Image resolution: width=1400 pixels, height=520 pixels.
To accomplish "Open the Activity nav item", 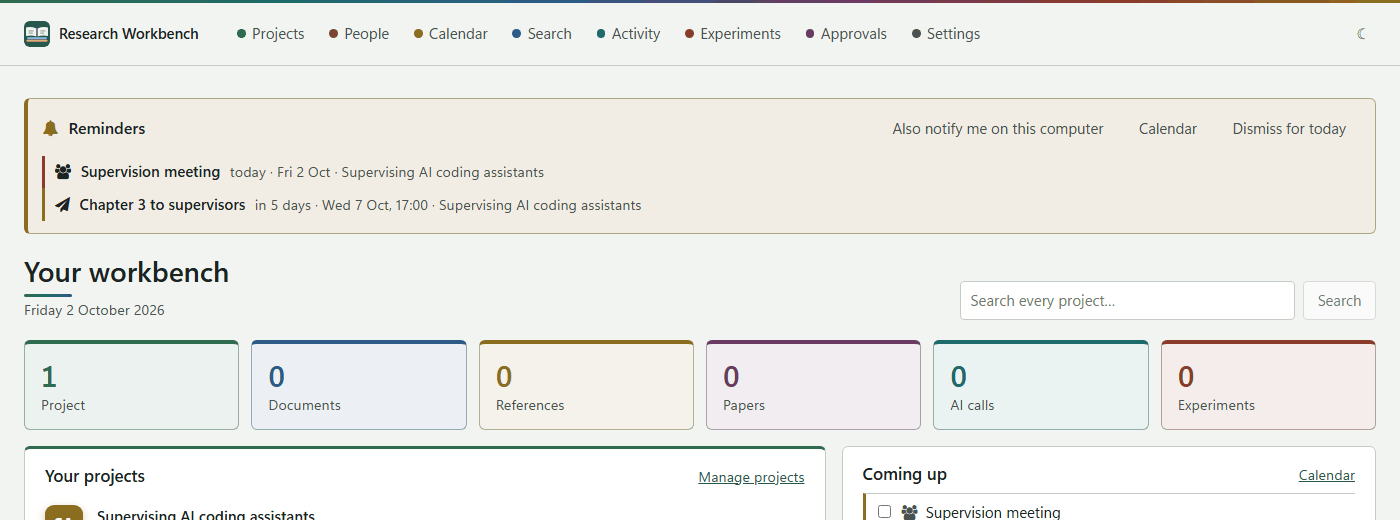I will (628, 34).
